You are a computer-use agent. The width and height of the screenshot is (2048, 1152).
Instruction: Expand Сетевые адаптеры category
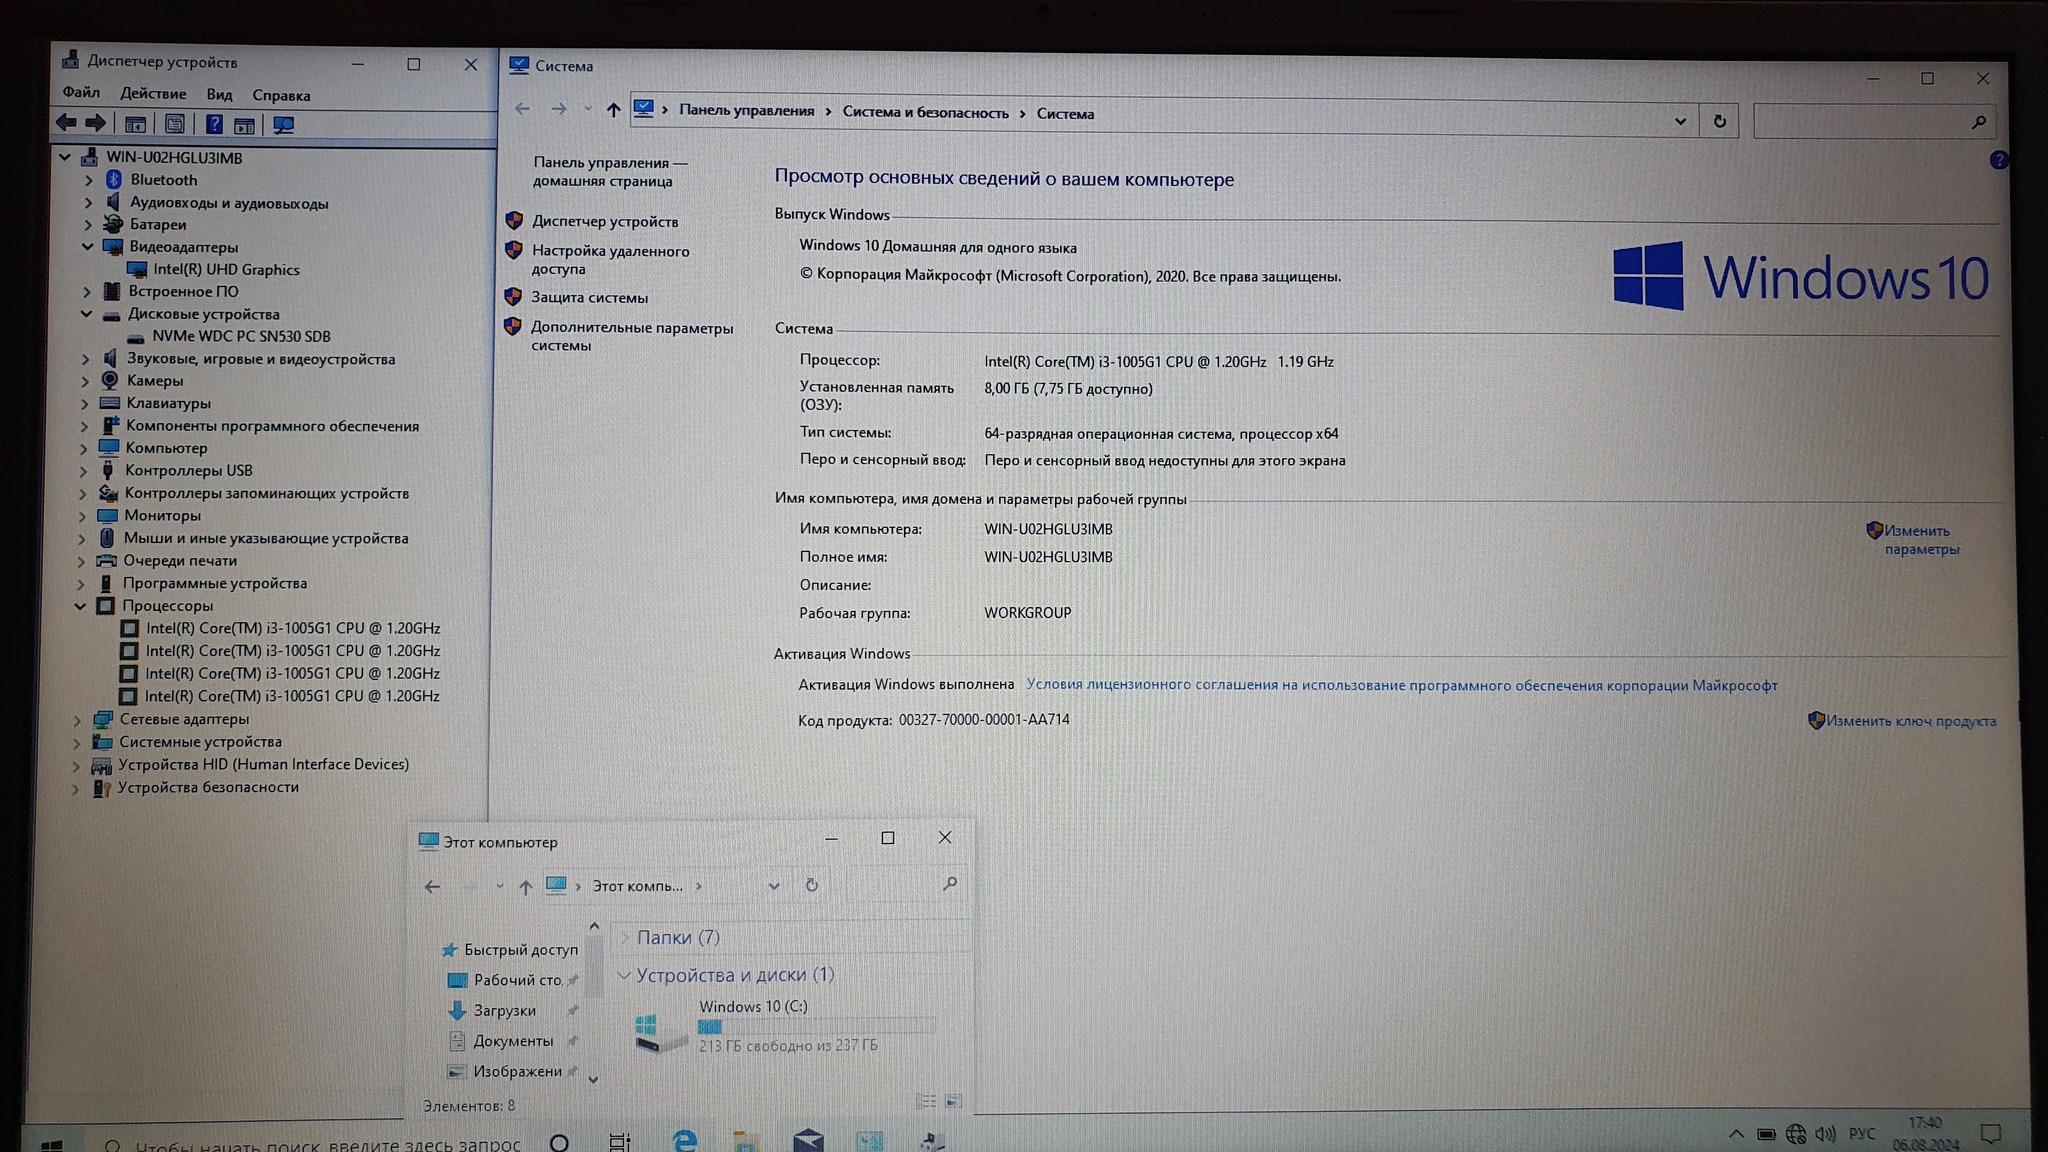(77, 719)
